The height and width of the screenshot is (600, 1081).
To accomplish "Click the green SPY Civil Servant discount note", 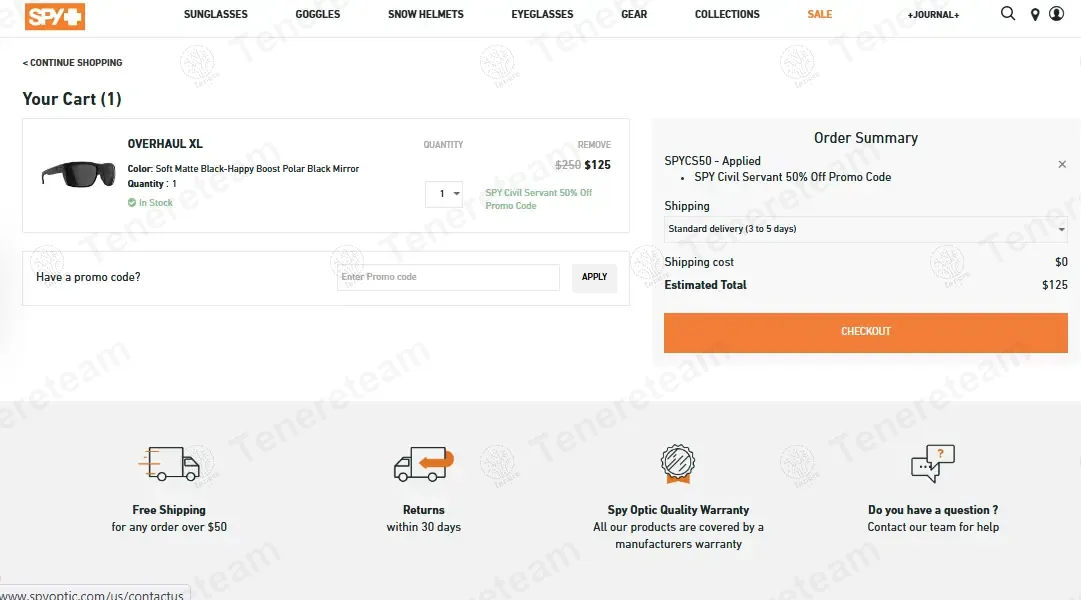I will [538, 199].
